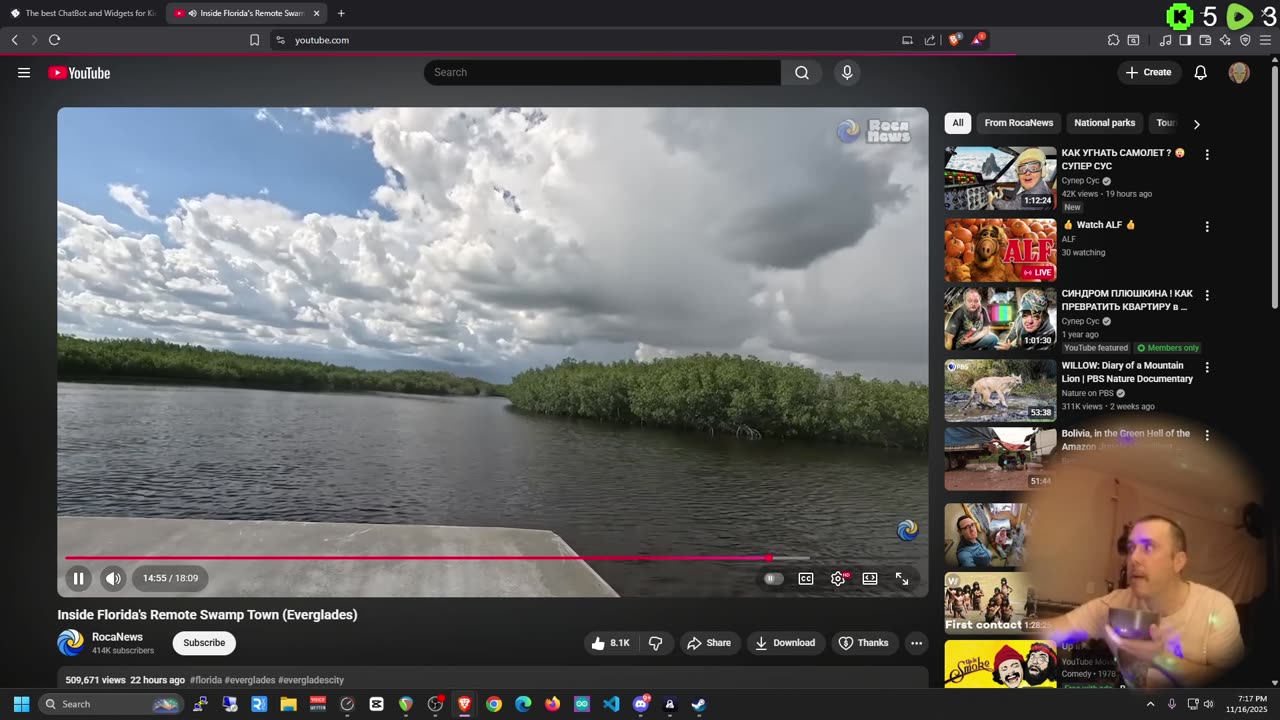Select the National parks chip
The image size is (1280, 720).
click(x=1105, y=123)
